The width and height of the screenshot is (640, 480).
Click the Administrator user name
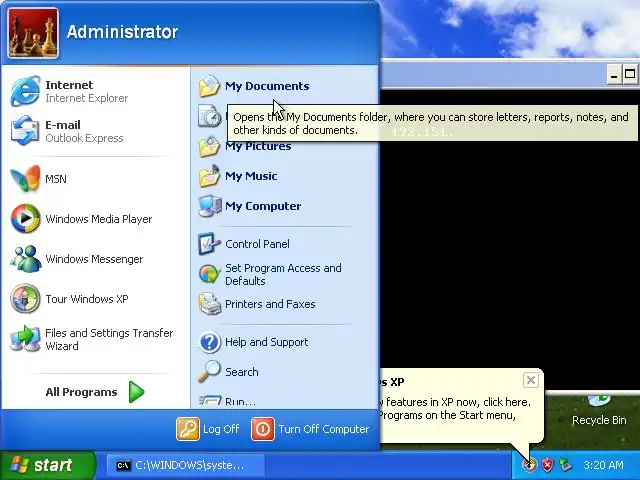(x=122, y=32)
